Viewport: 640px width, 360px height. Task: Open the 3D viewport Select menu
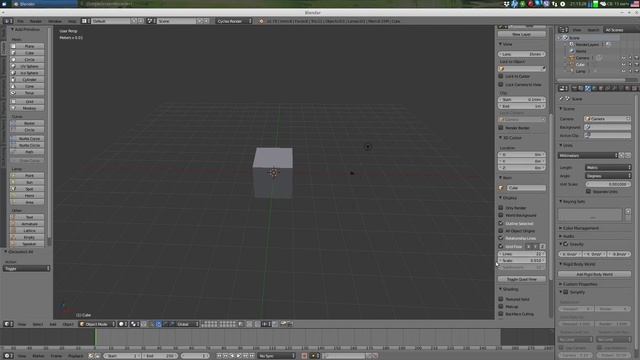[38, 324]
